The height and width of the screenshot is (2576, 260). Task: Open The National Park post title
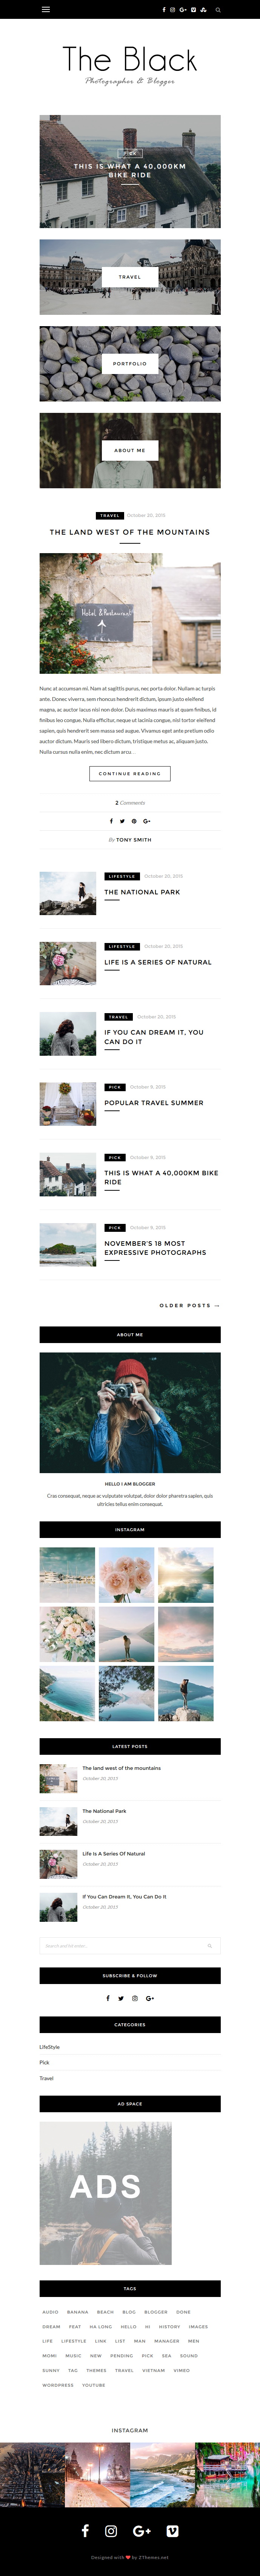coord(142,892)
